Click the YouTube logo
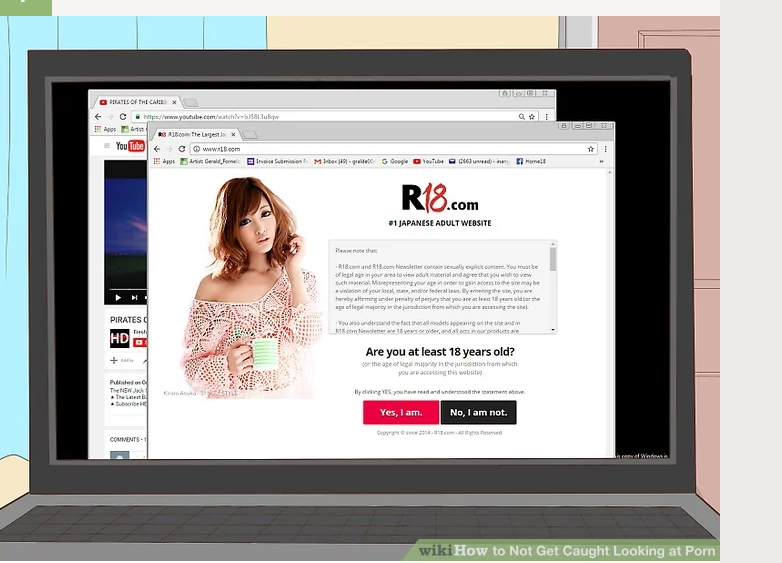The image size is (782, 563). [130, 146]
